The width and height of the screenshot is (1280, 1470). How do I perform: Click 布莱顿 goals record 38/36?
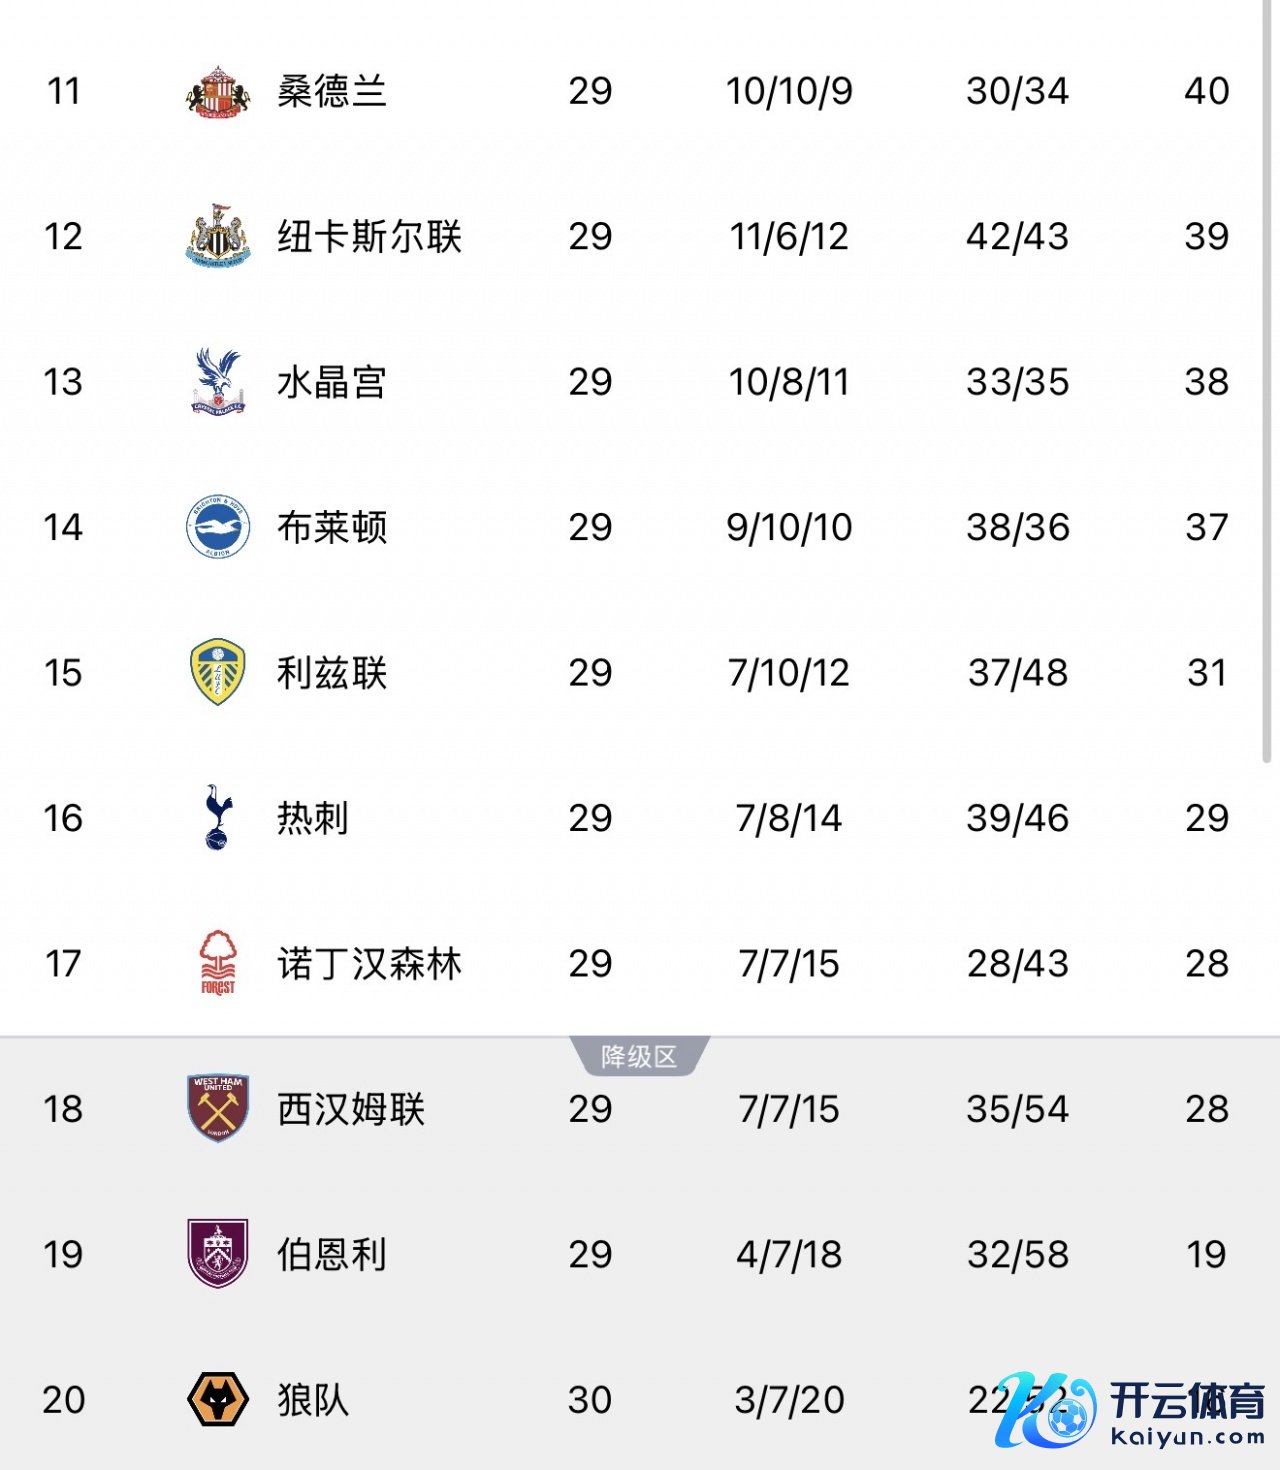click(1017, 527)
